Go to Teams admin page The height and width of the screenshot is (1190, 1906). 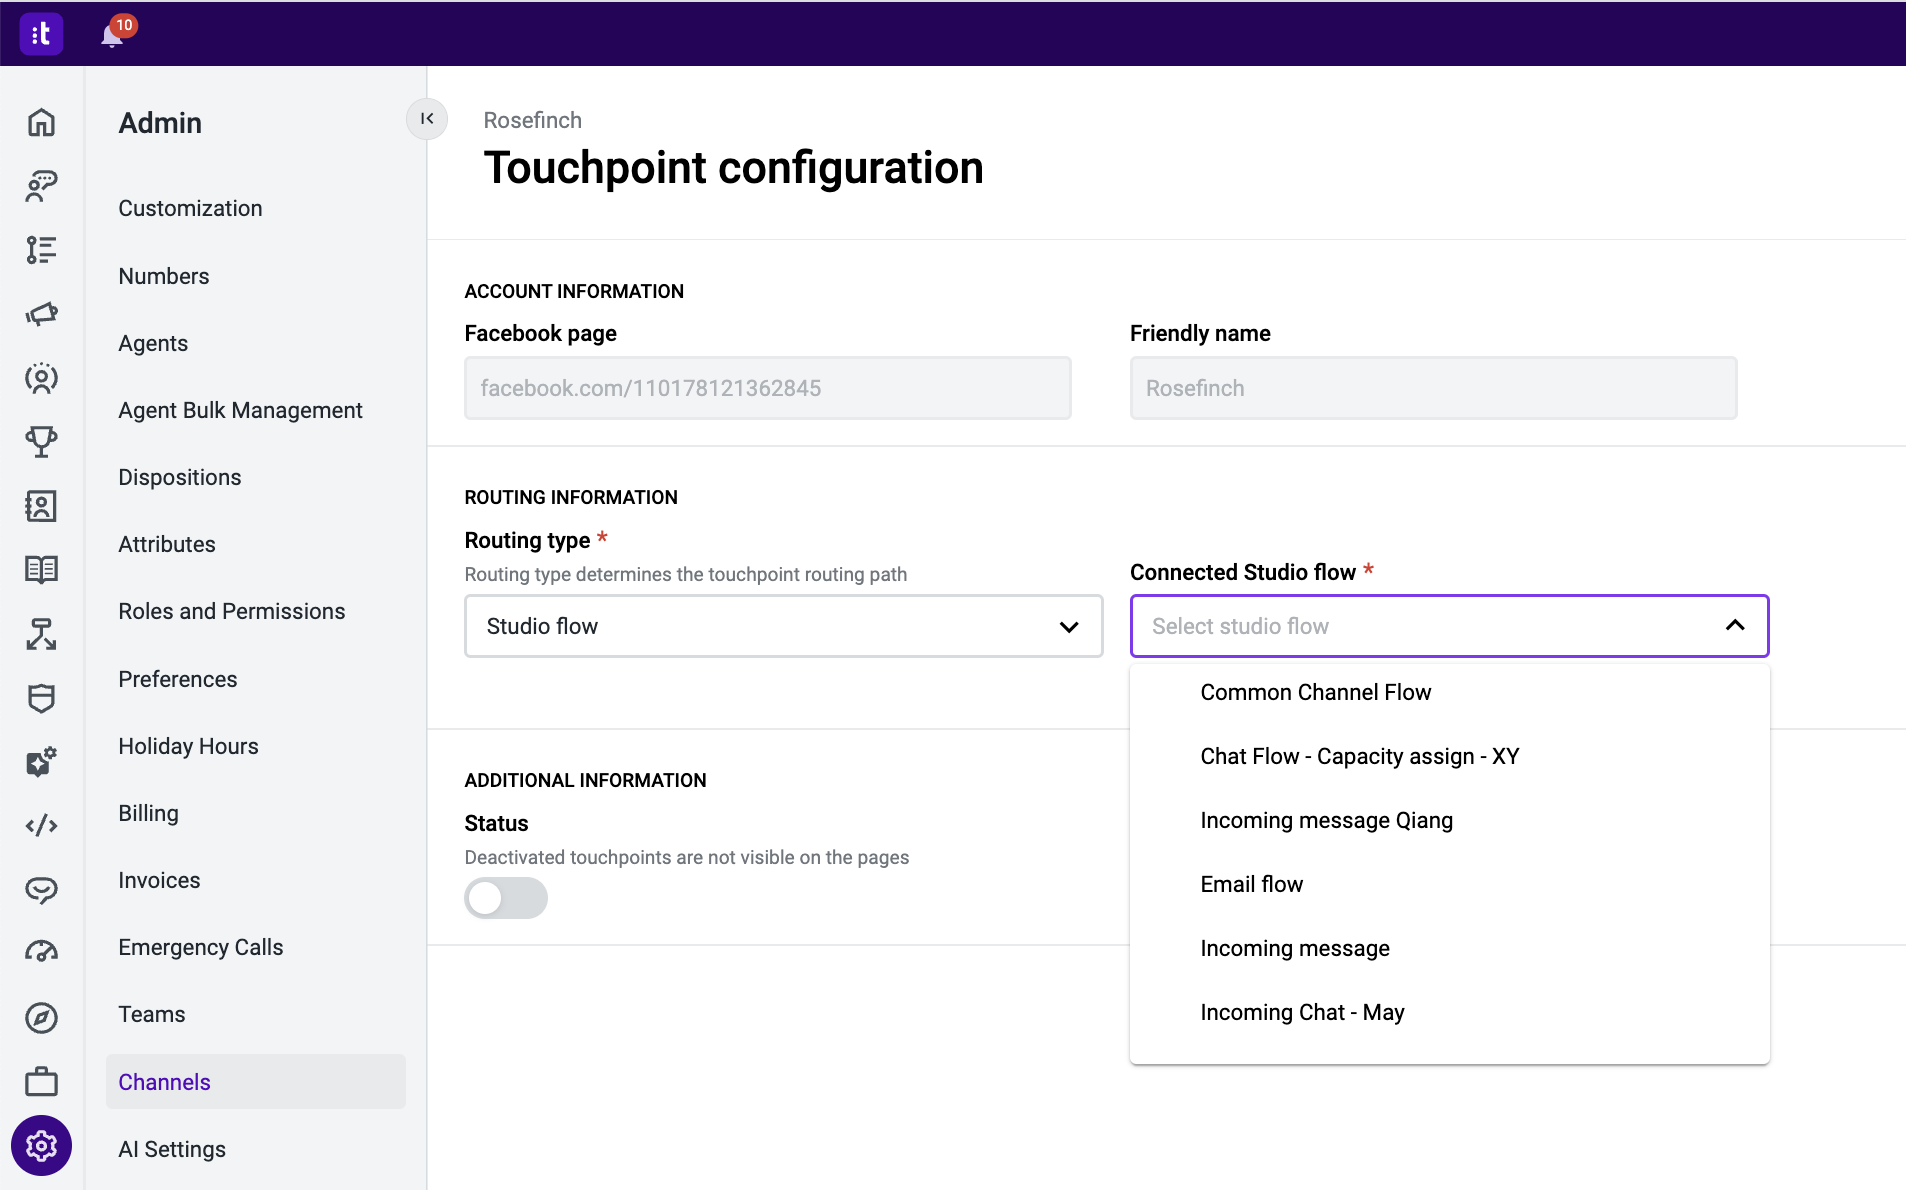click(152, 1014)
